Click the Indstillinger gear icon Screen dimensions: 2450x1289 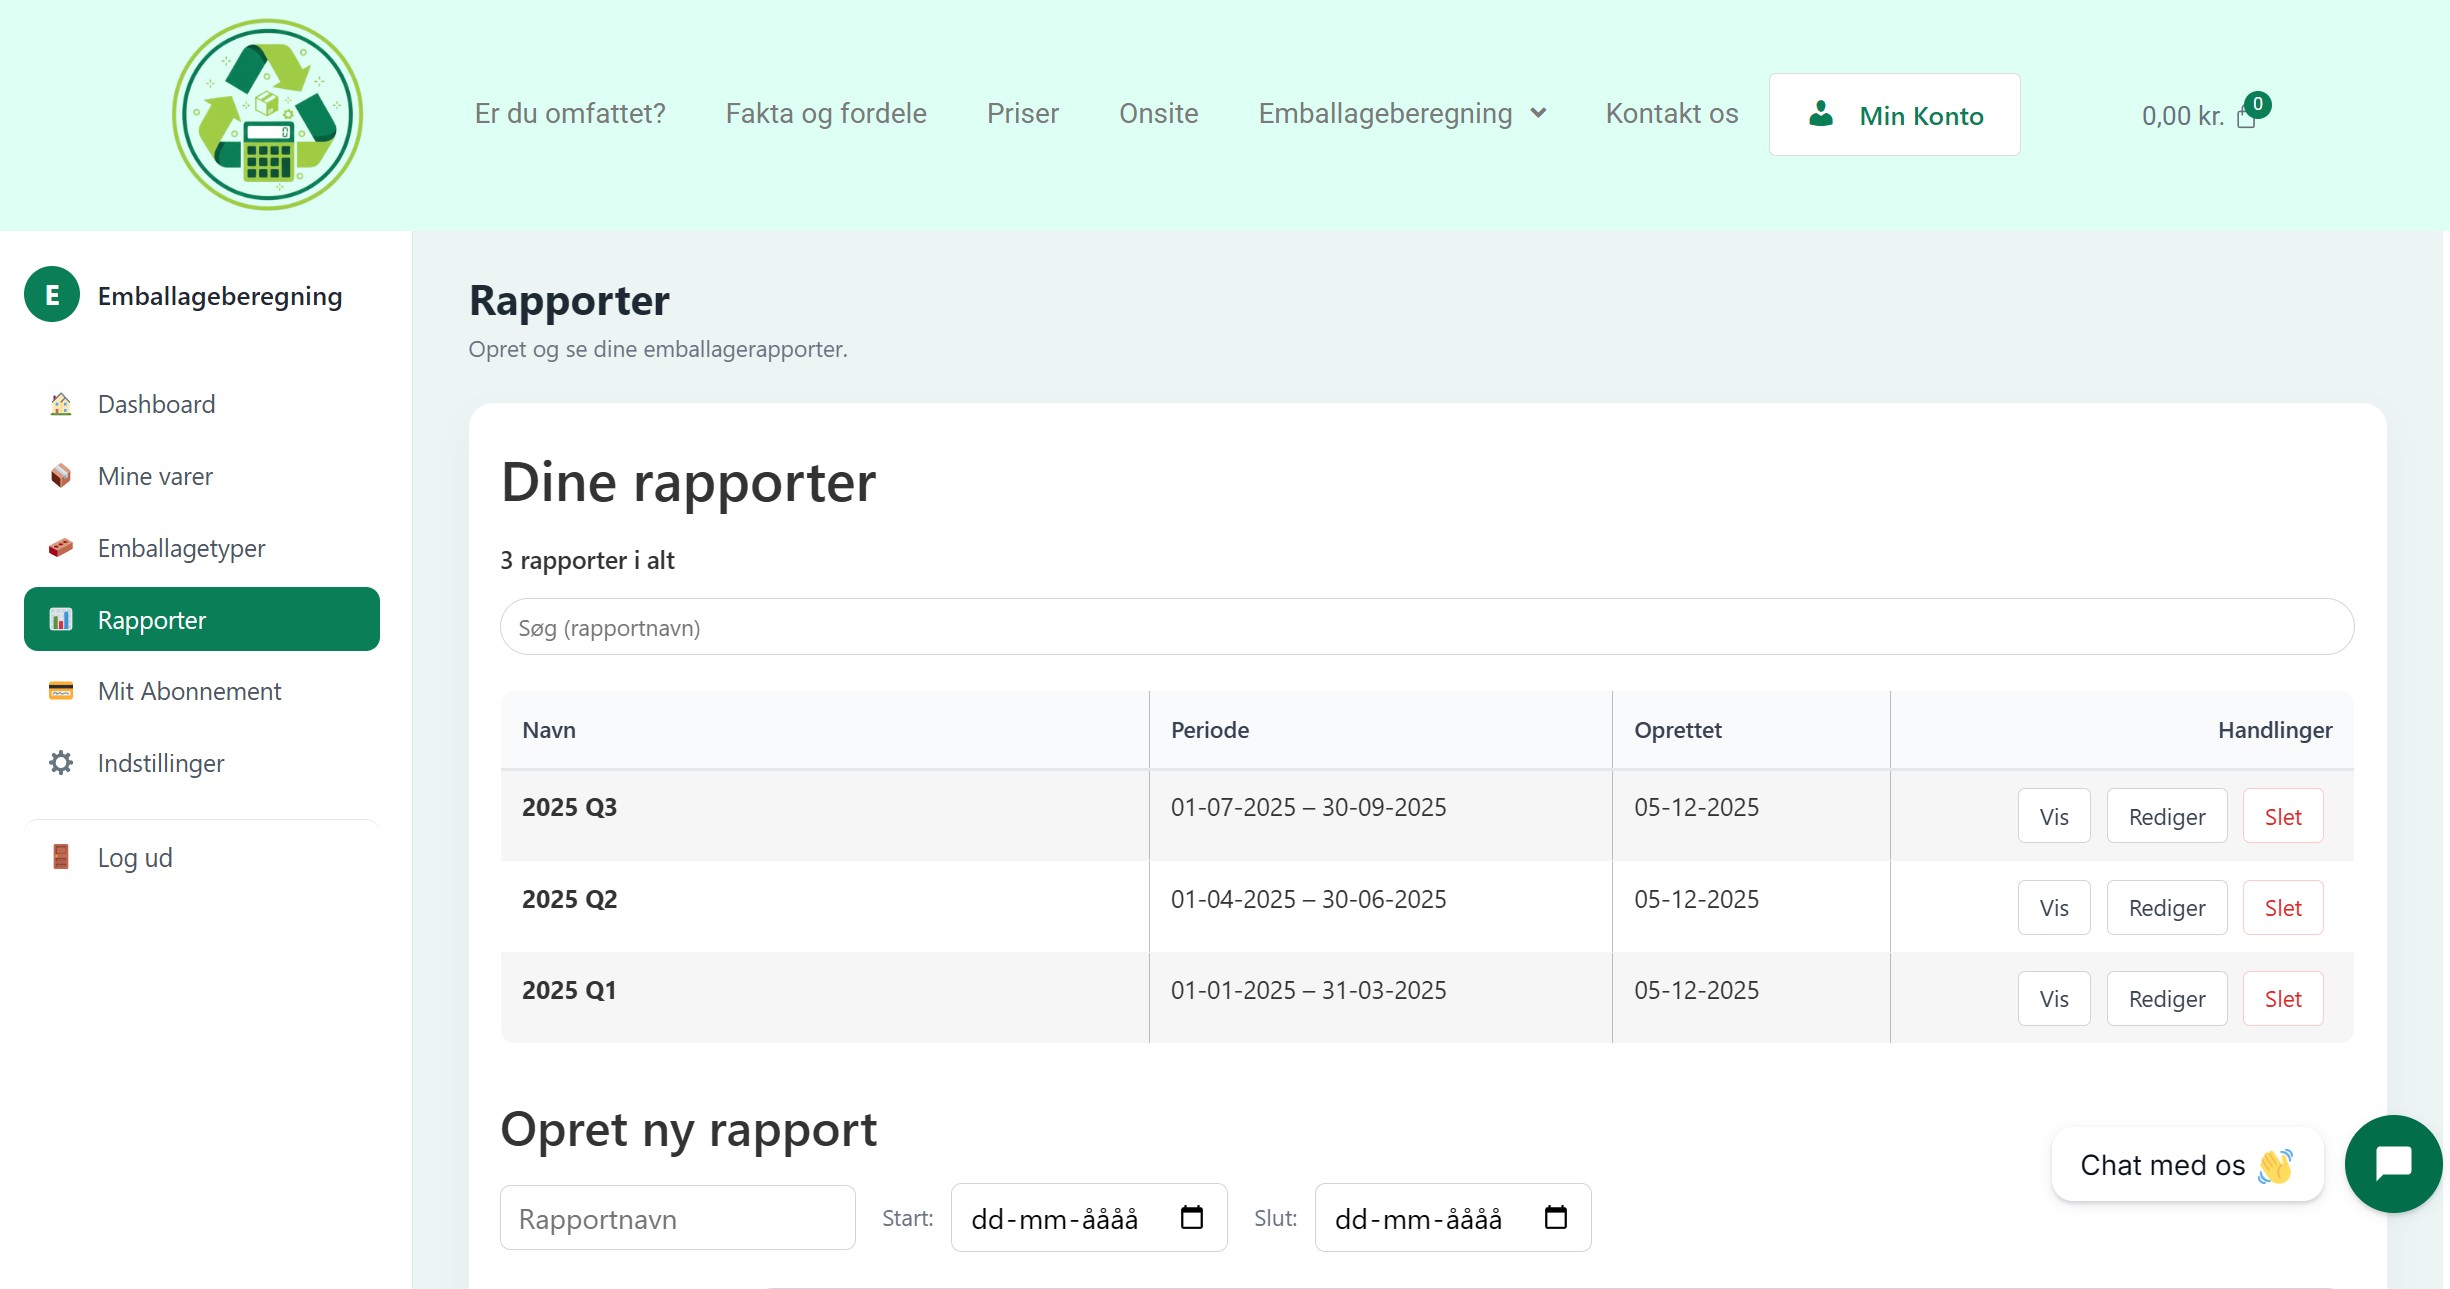click(x=61, y=763)
